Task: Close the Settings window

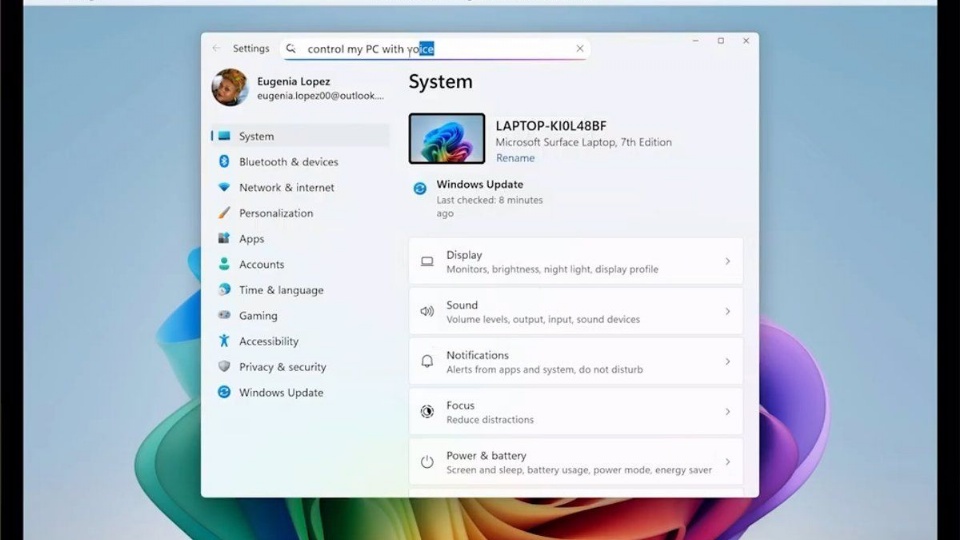Action: coord(746,41)
